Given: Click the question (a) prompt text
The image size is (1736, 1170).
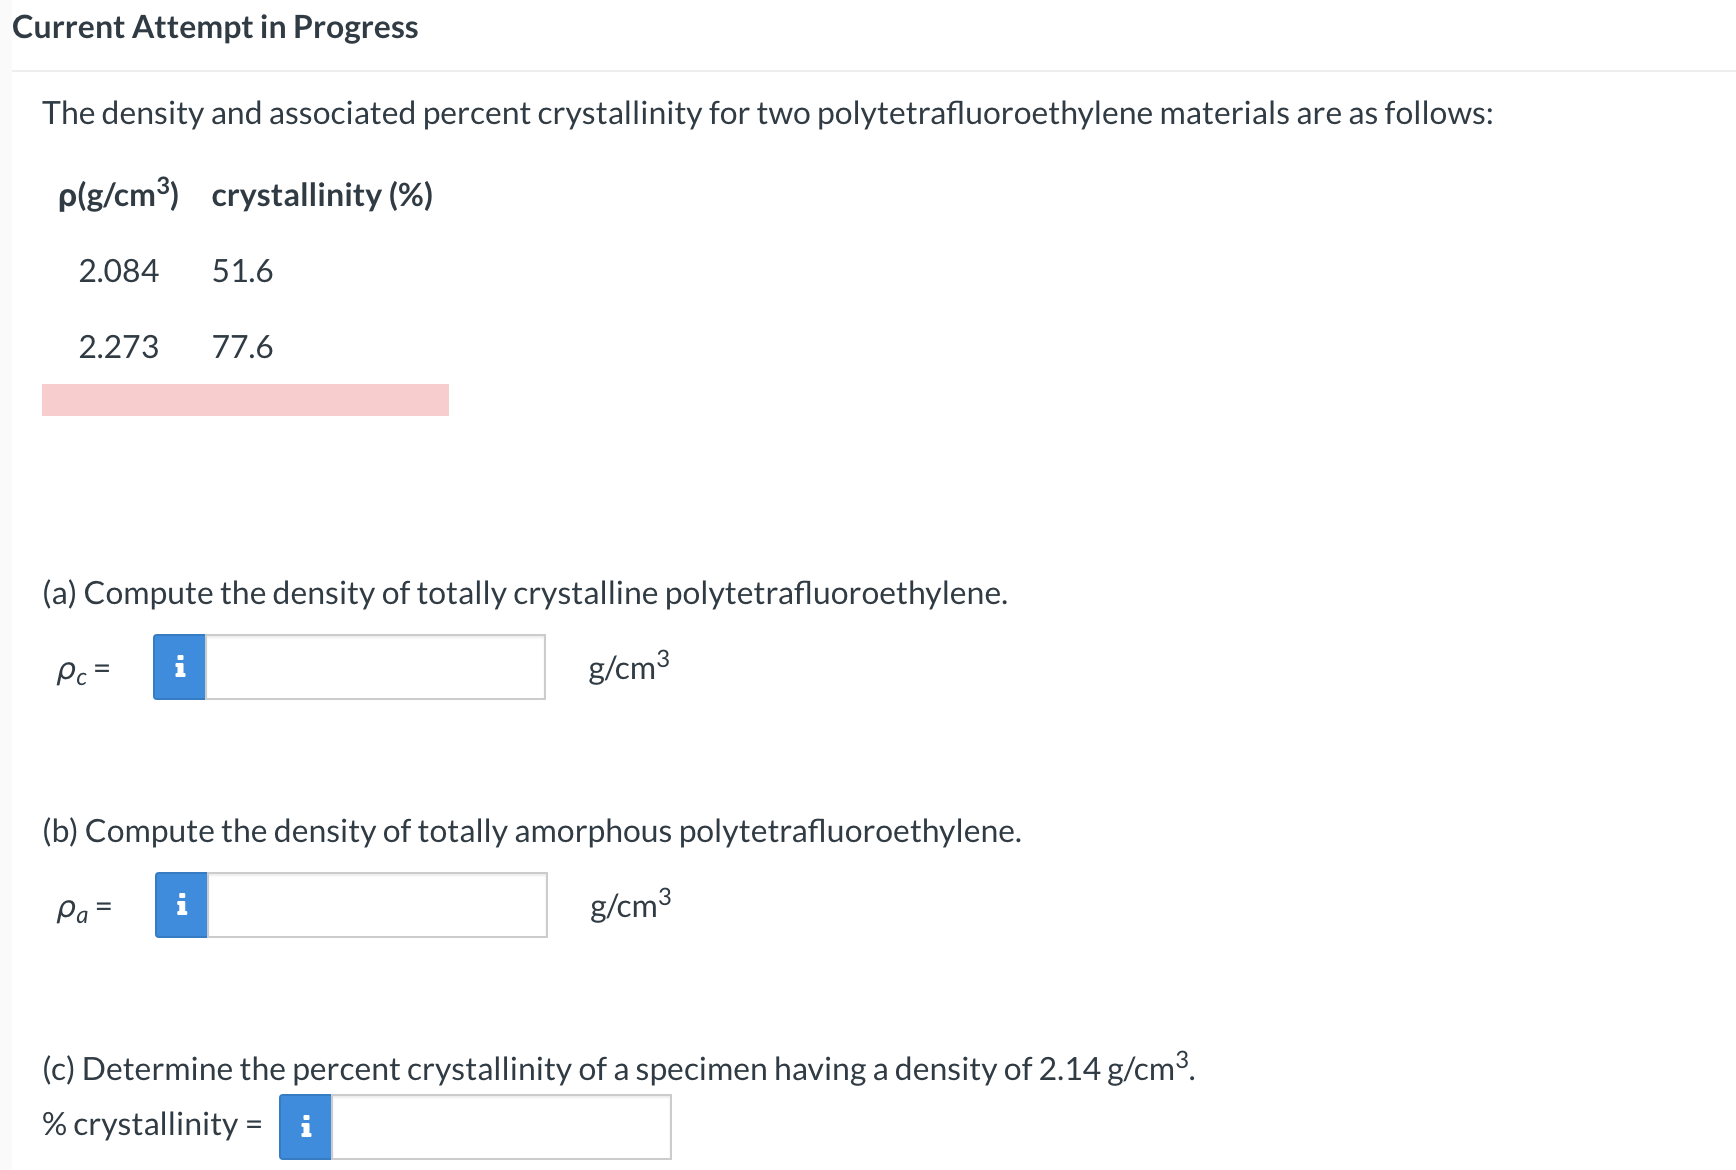Looking at the screenshot, I should [x=525, y=592].
